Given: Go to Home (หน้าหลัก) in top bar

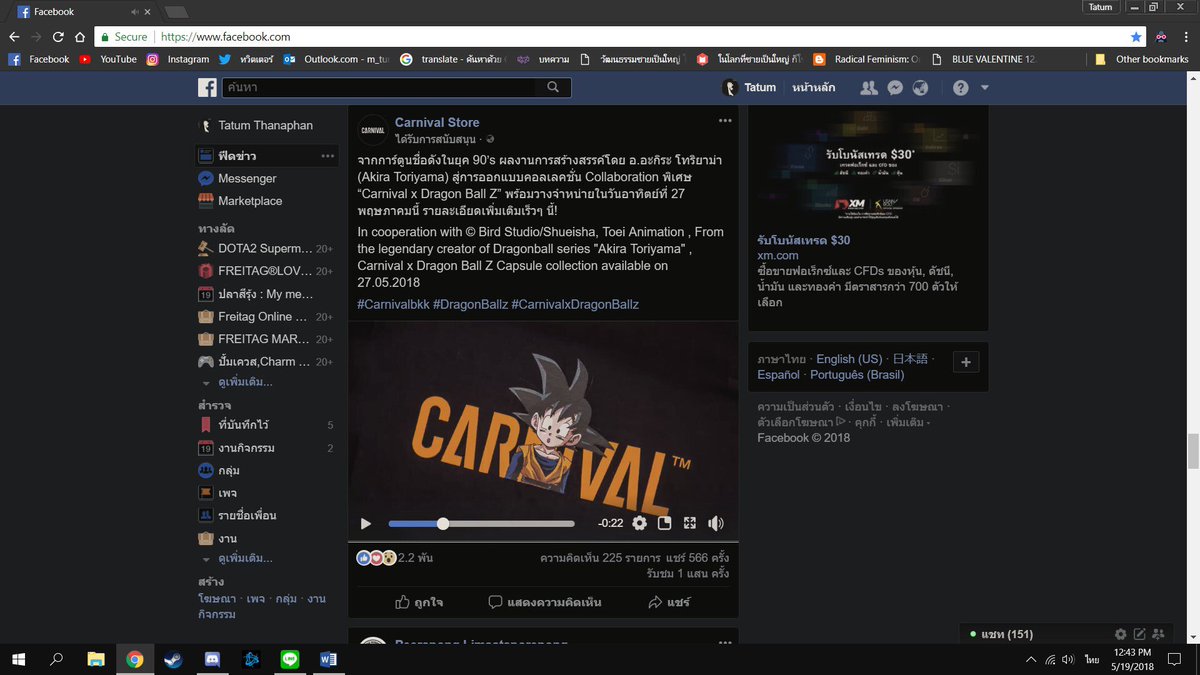Looking at the screenshot, I should (x=816, y=88).
